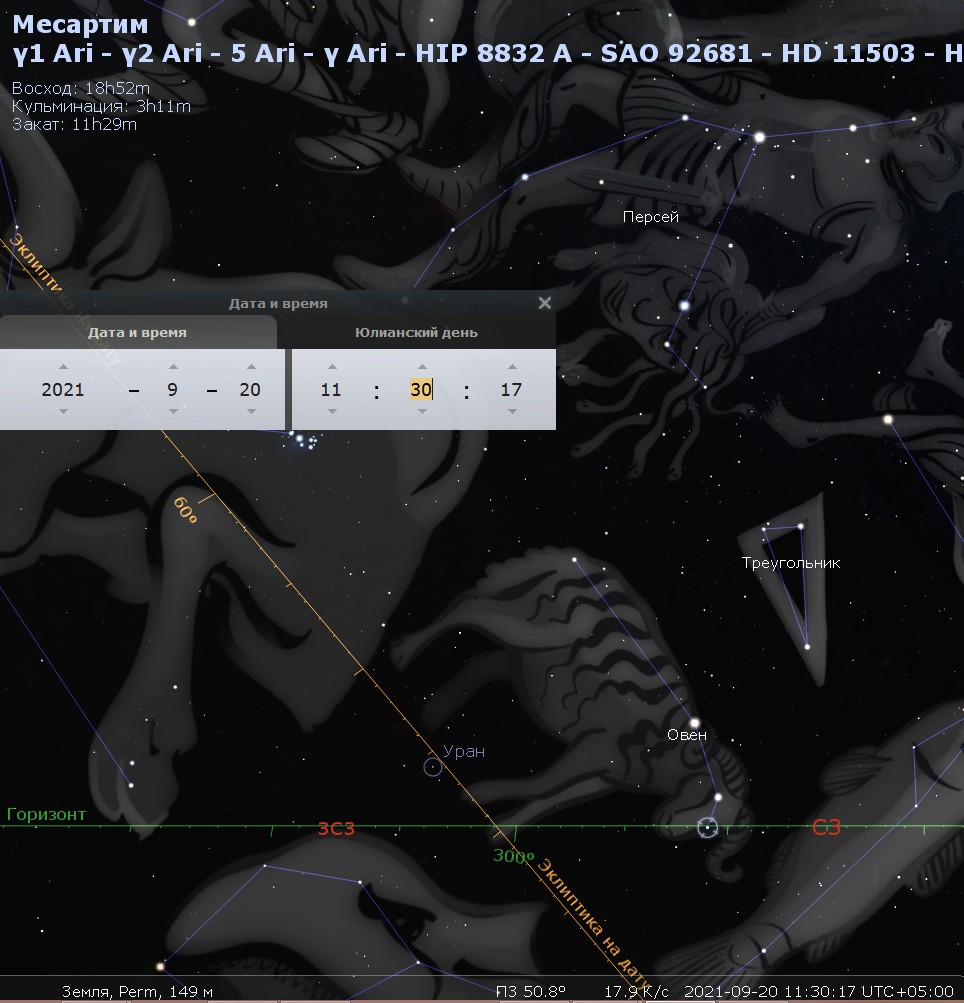
Task: Click the year field showing 2021
Action: pos(63,390)
